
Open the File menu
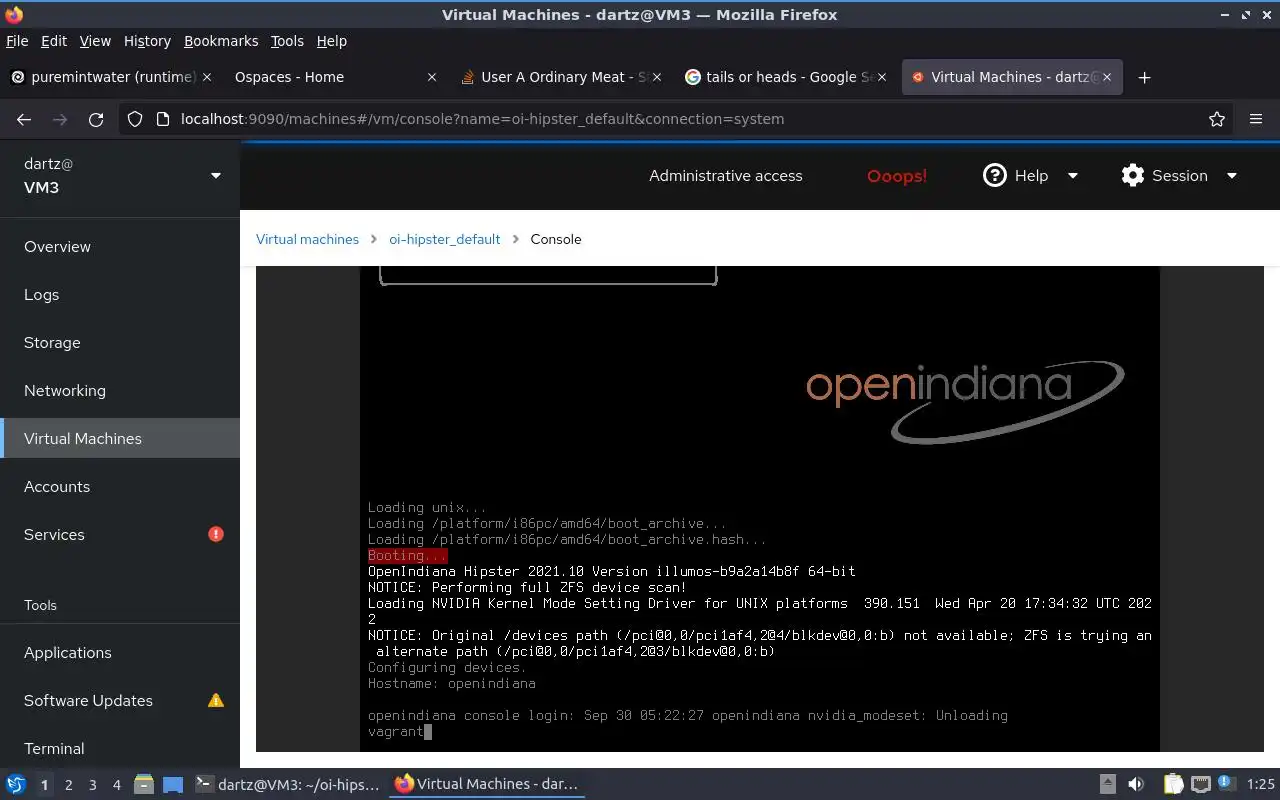pos(17,41)
